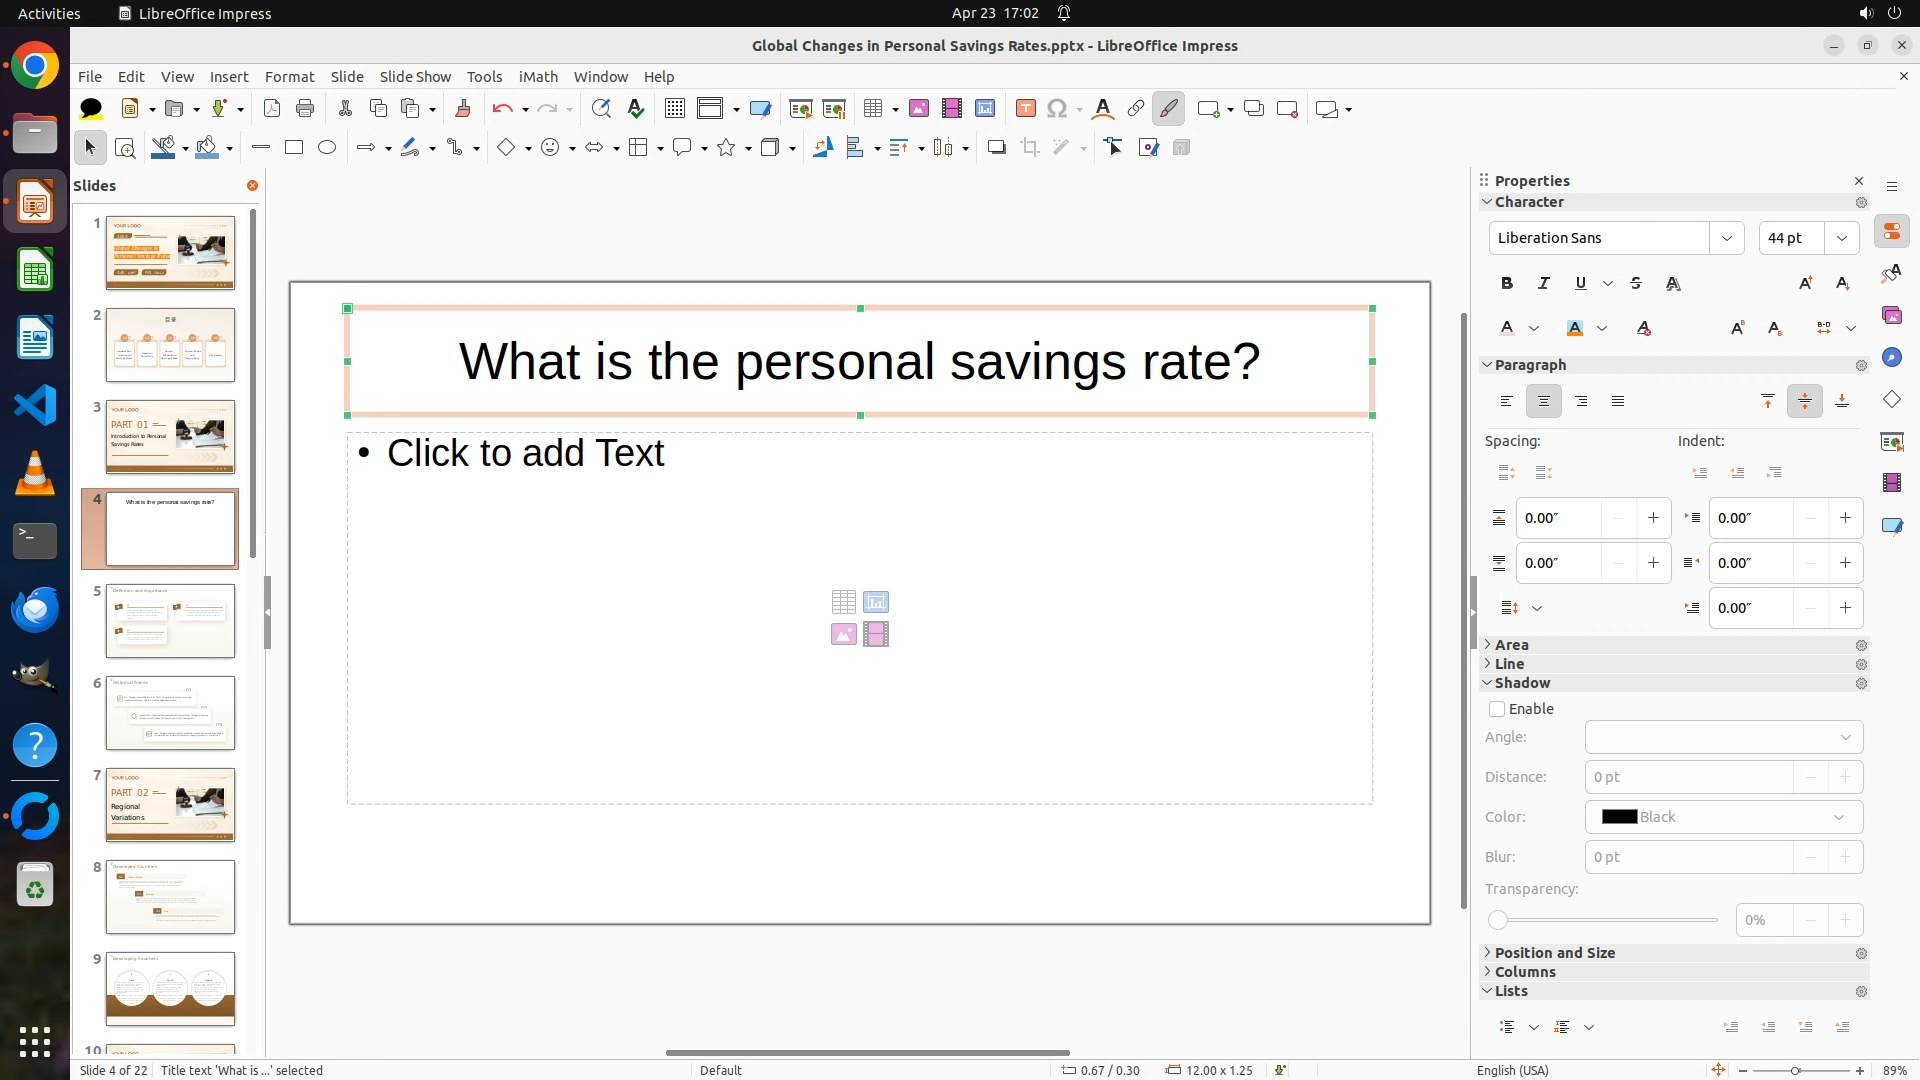Image resolution: width=1920 pixels, height=1080 pixels.
Task: Open the shadow Color Black swatch dropdown
Action: pyautogui.click(x=1723, y=817)
